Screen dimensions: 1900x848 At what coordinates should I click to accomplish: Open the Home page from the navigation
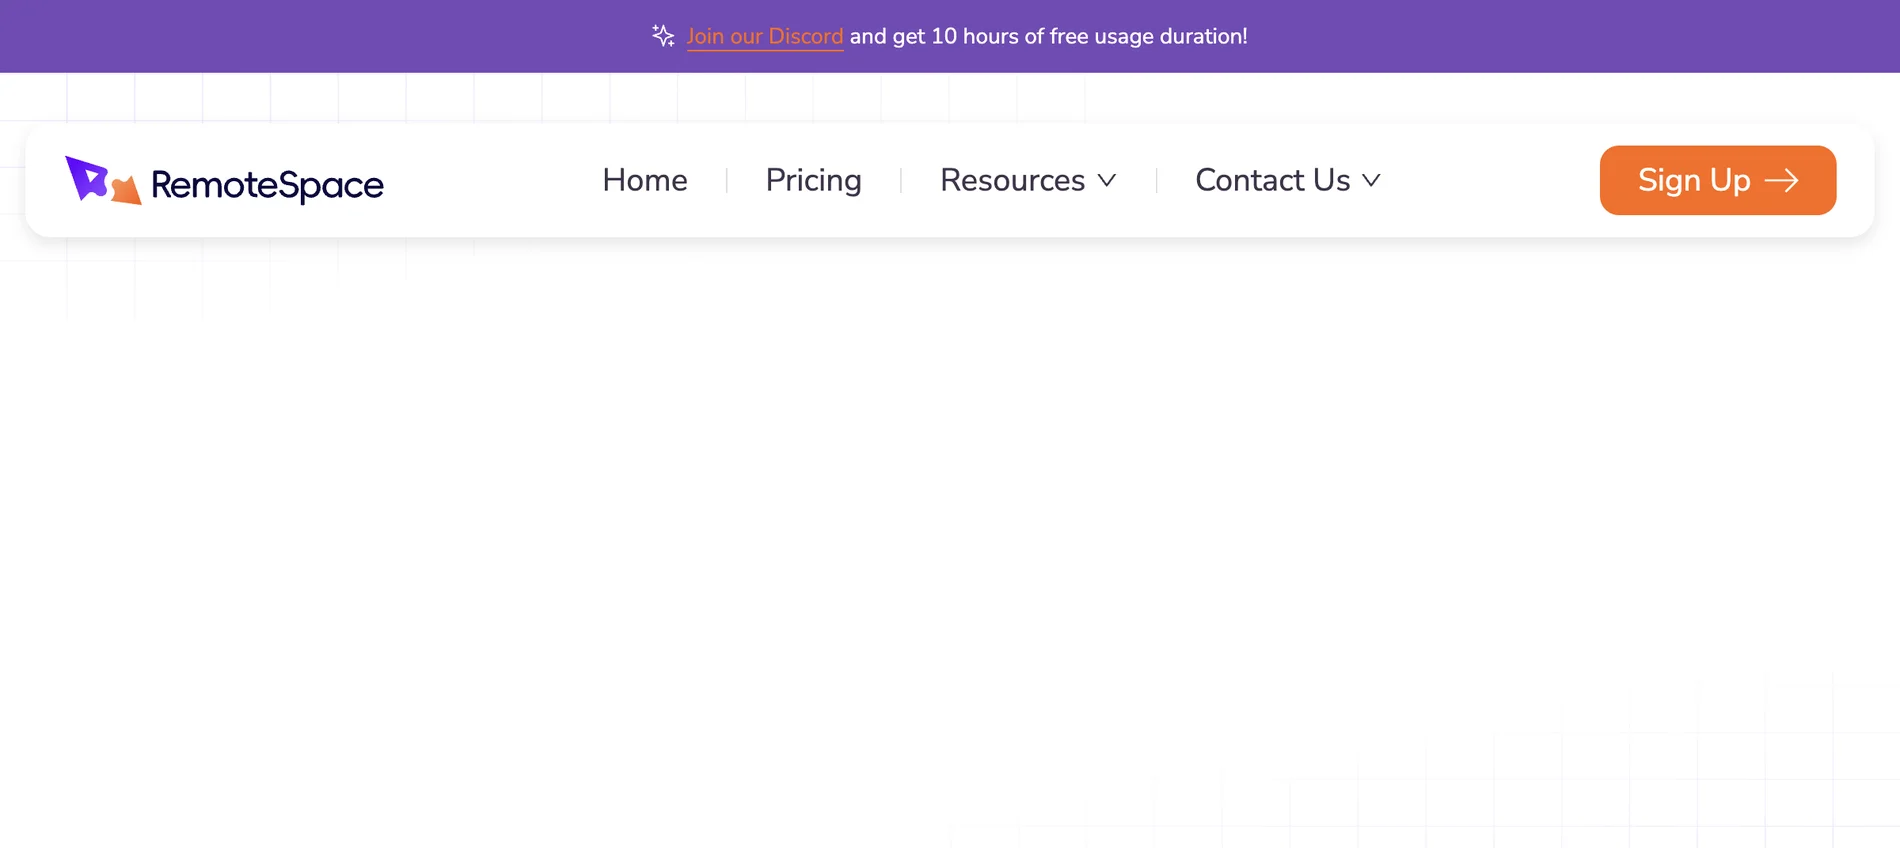click(645, 180)
